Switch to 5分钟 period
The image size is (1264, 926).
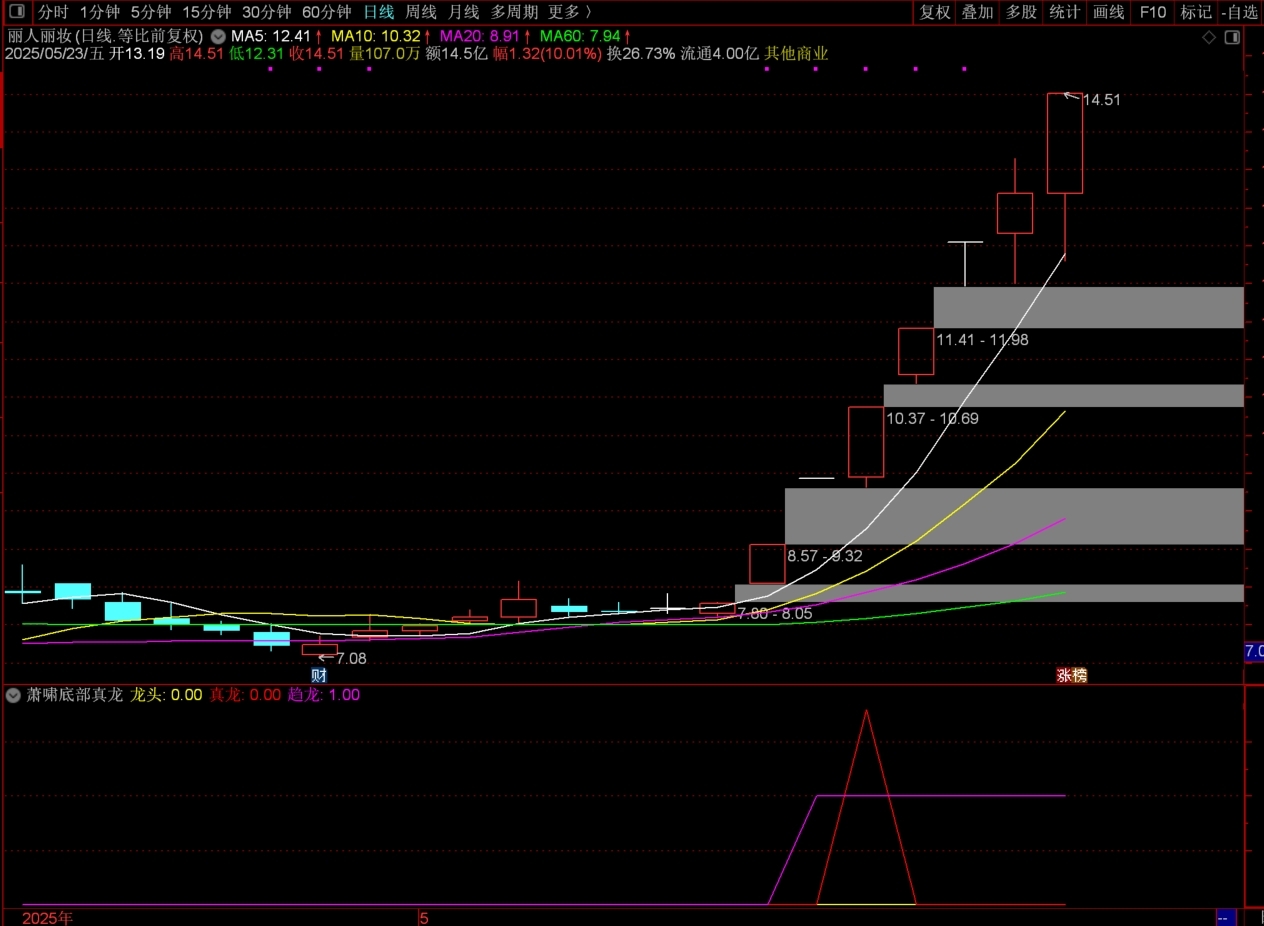pyautogui.click(x=151, y=12)
